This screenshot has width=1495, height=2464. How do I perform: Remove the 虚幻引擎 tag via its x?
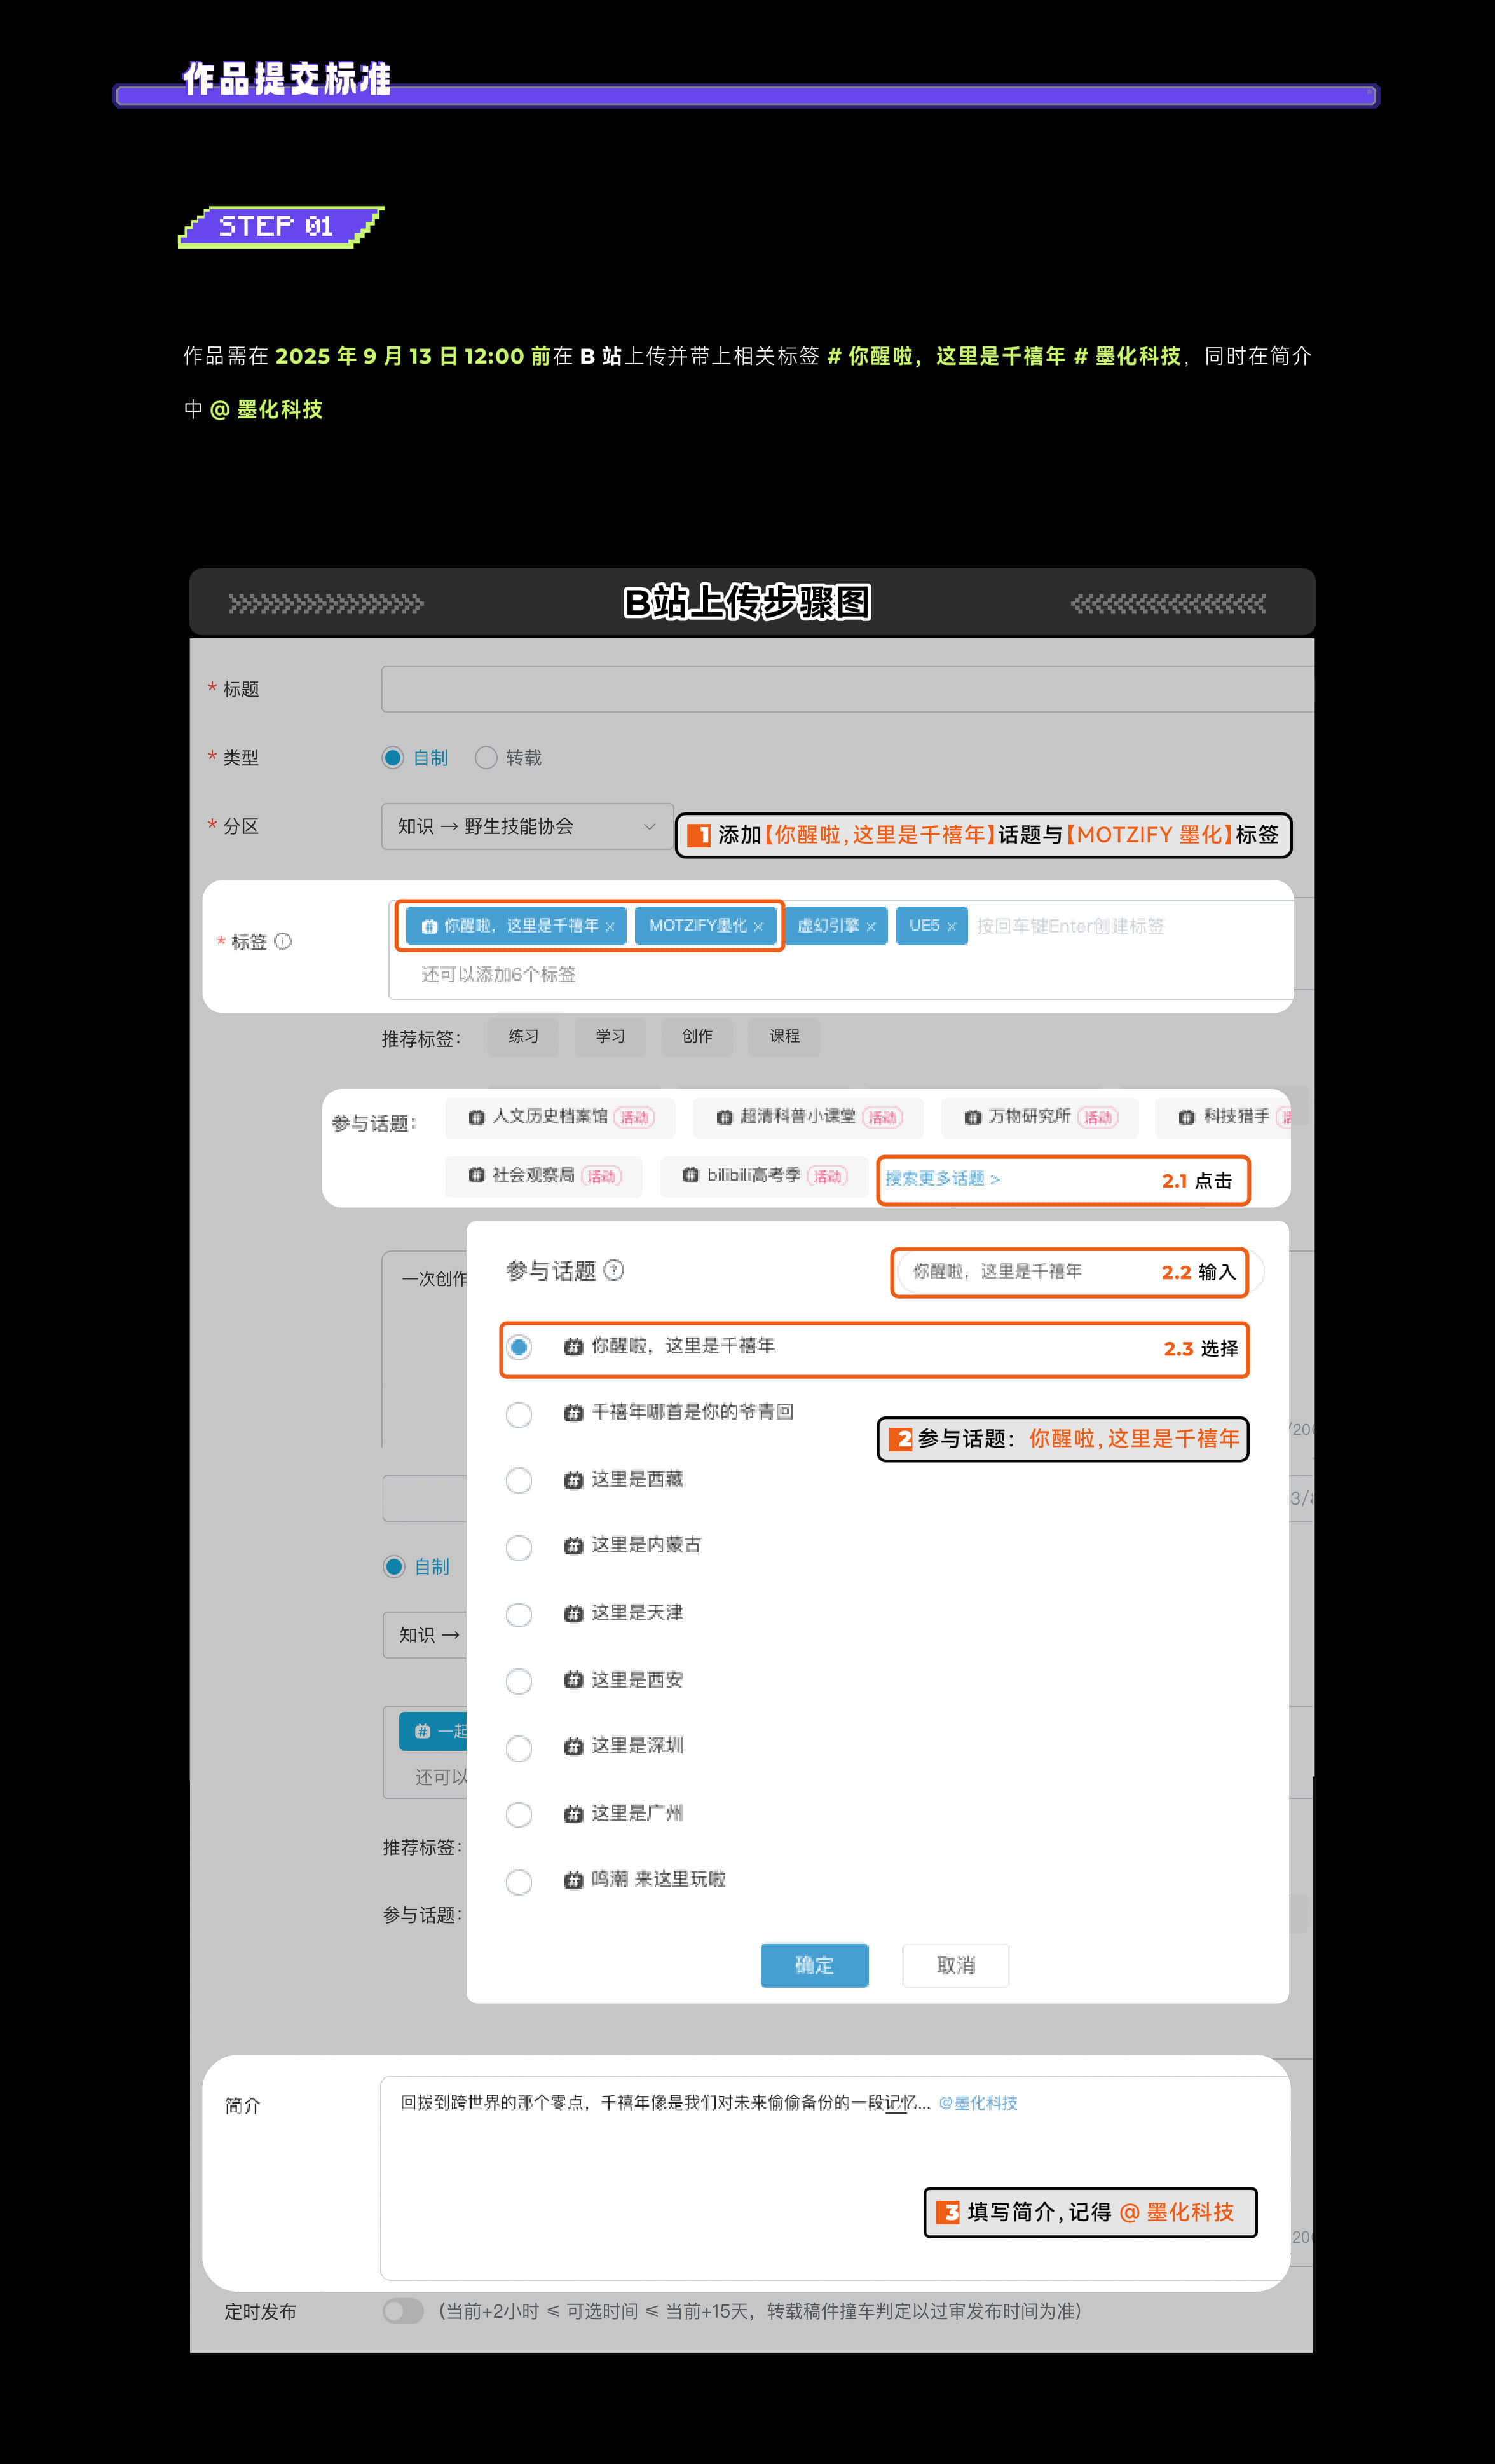(871, 927)
